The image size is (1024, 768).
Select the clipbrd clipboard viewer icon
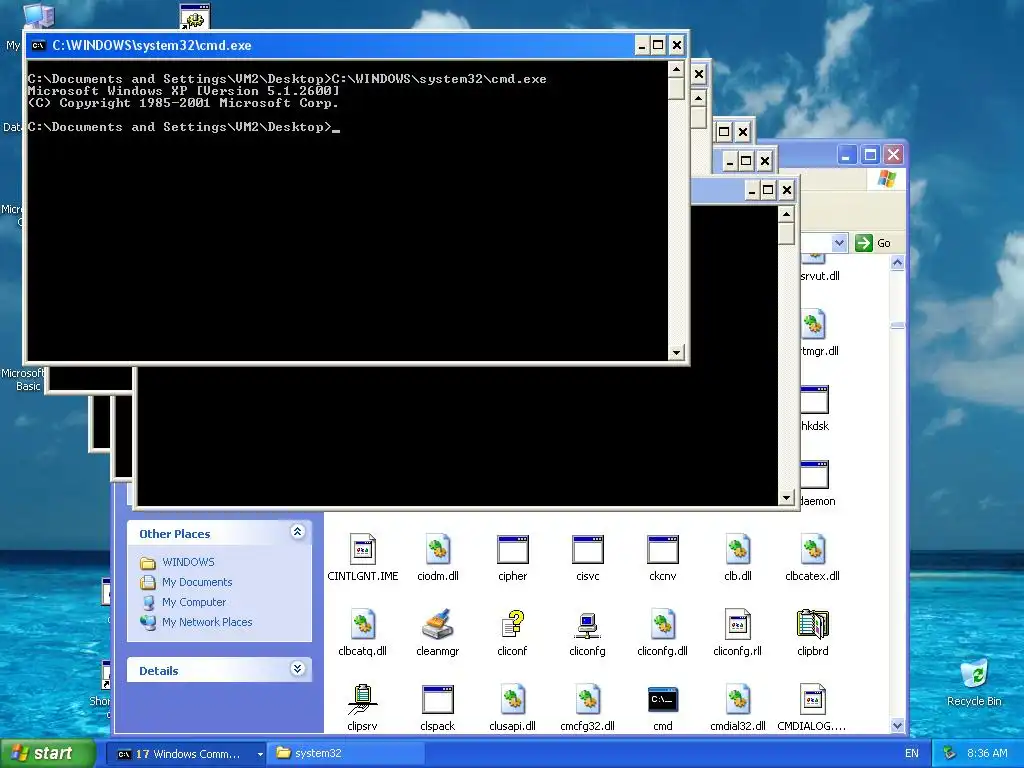pos(813,625)
